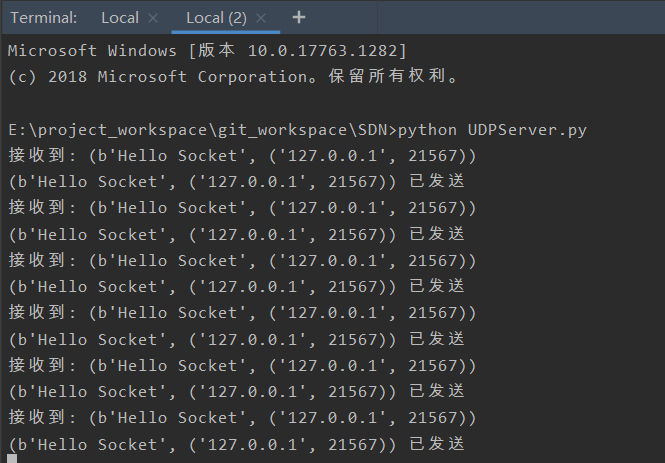The width and height of the screenshot is (665, 463).
Task: Click the Terminal: panel label
Action: (x=44, y=18)
